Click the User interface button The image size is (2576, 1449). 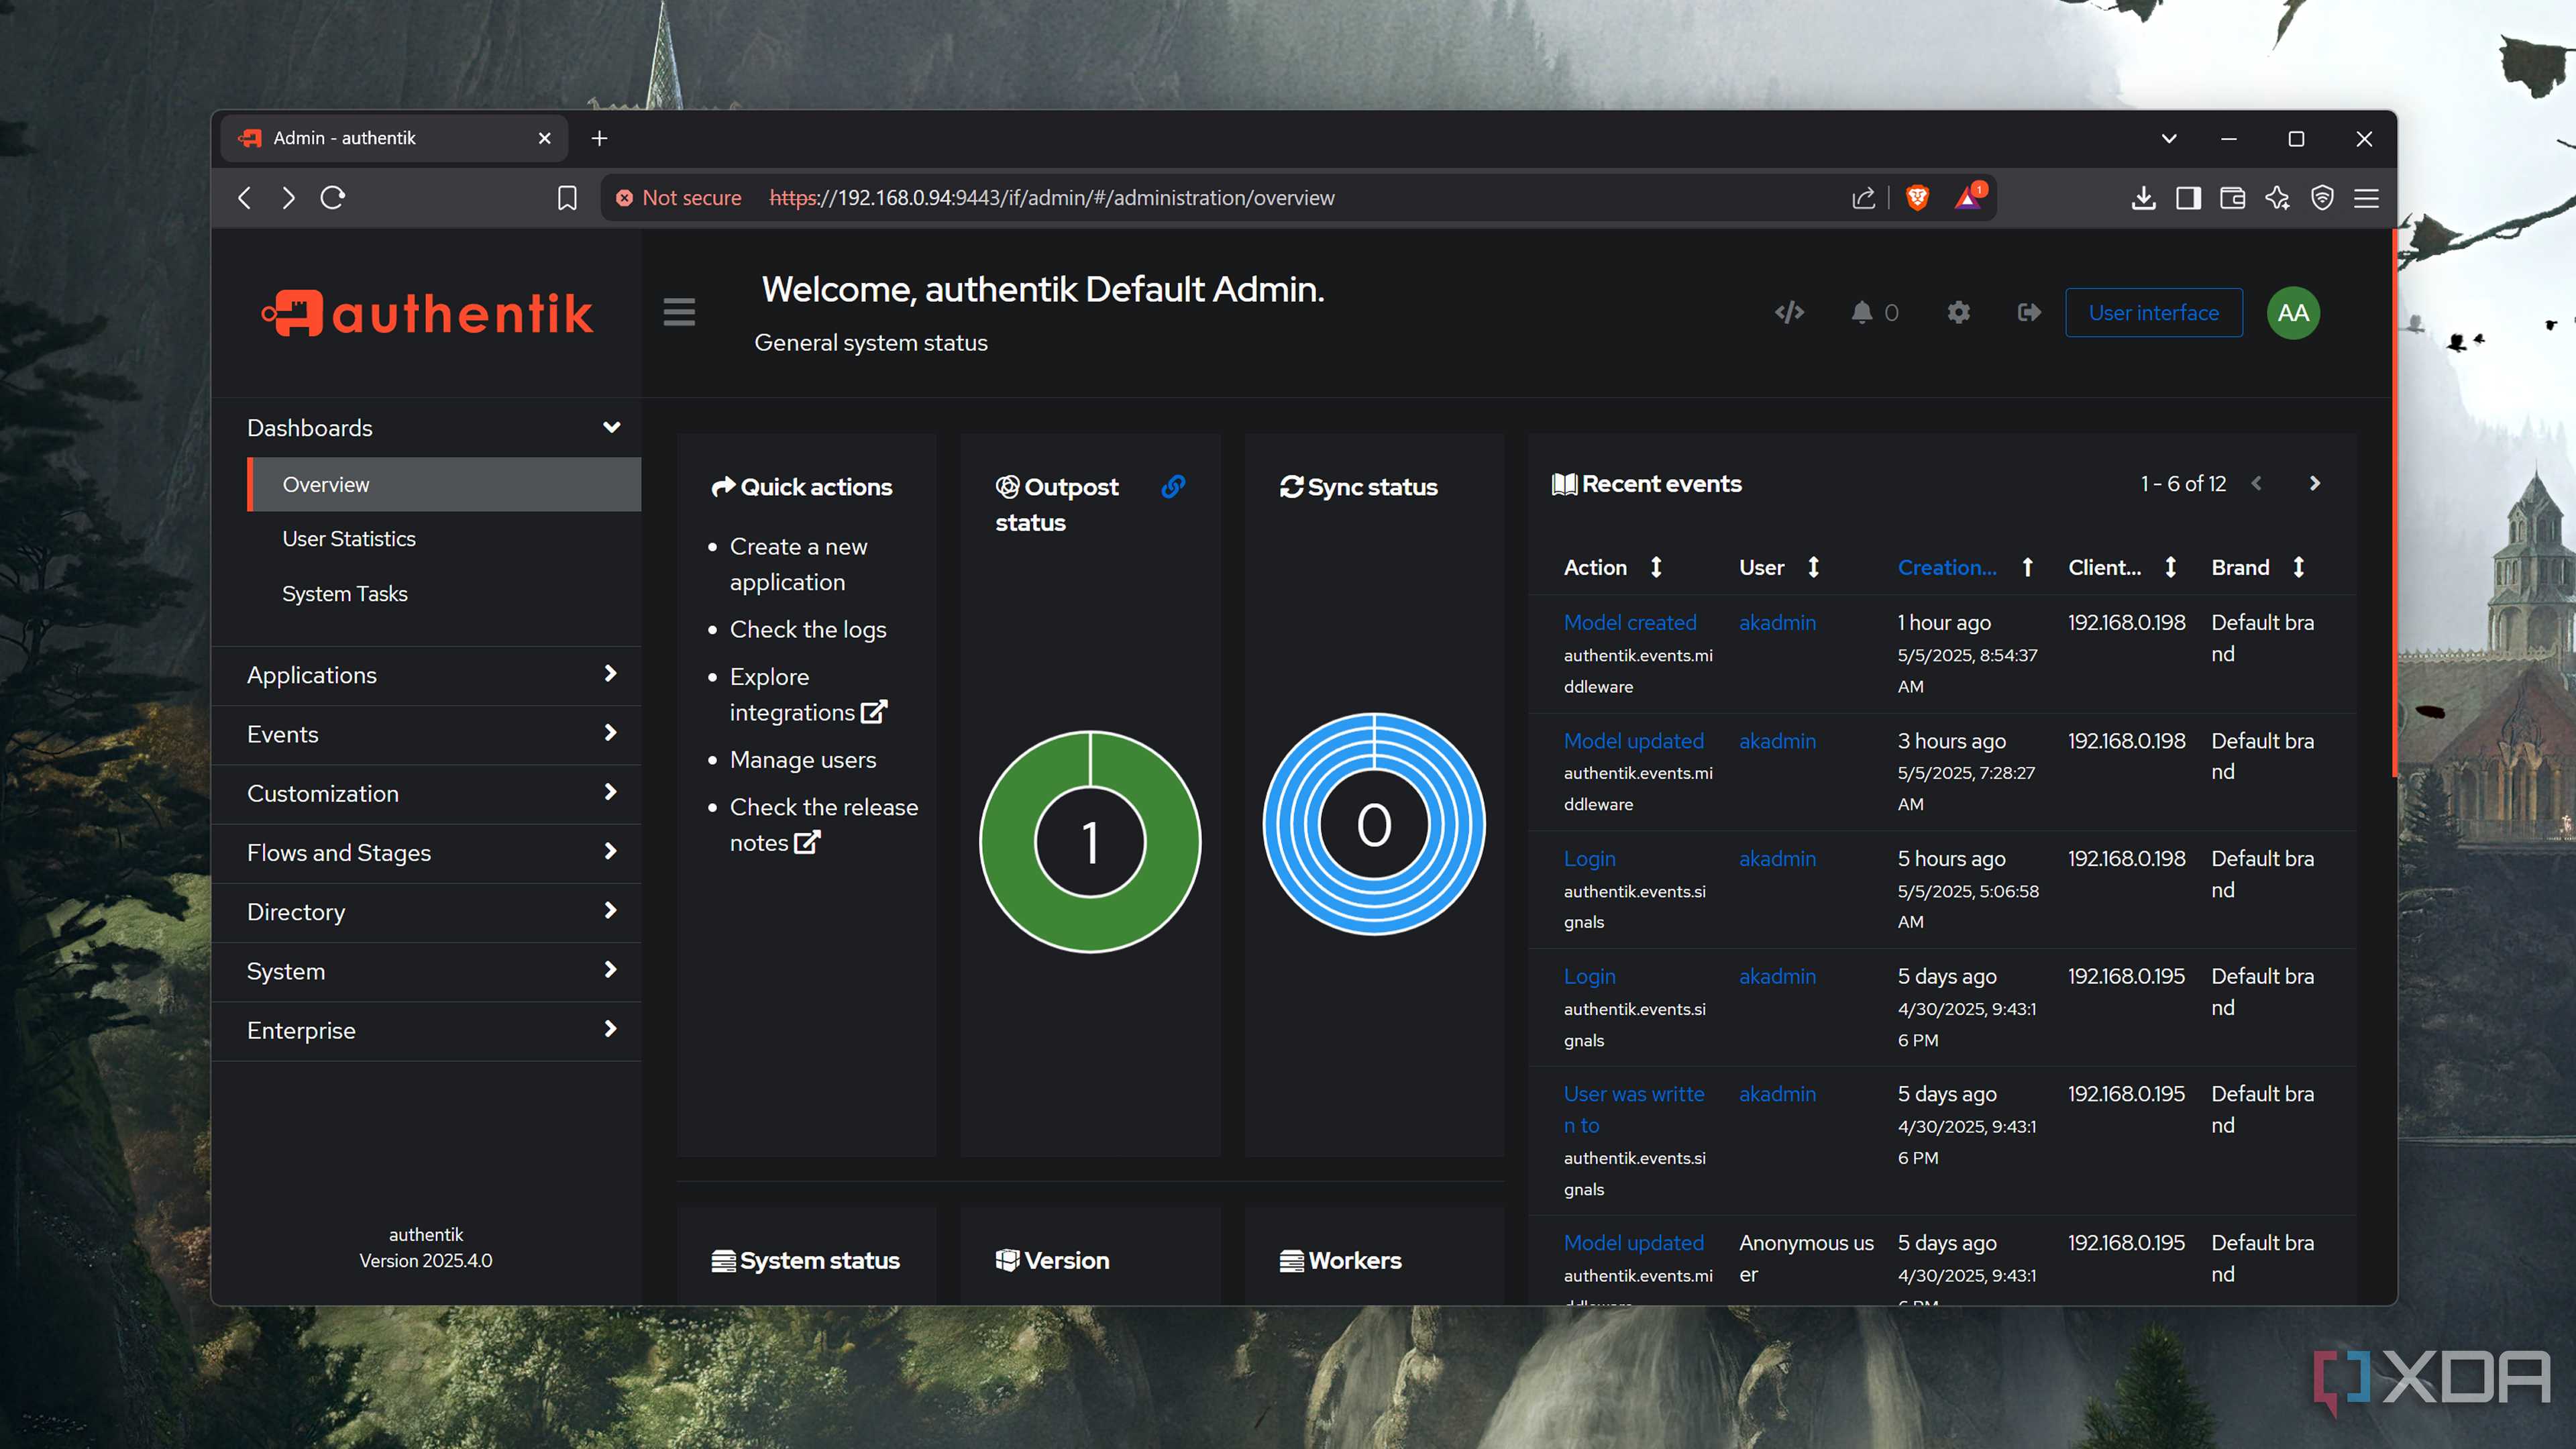coord(2153,313)
